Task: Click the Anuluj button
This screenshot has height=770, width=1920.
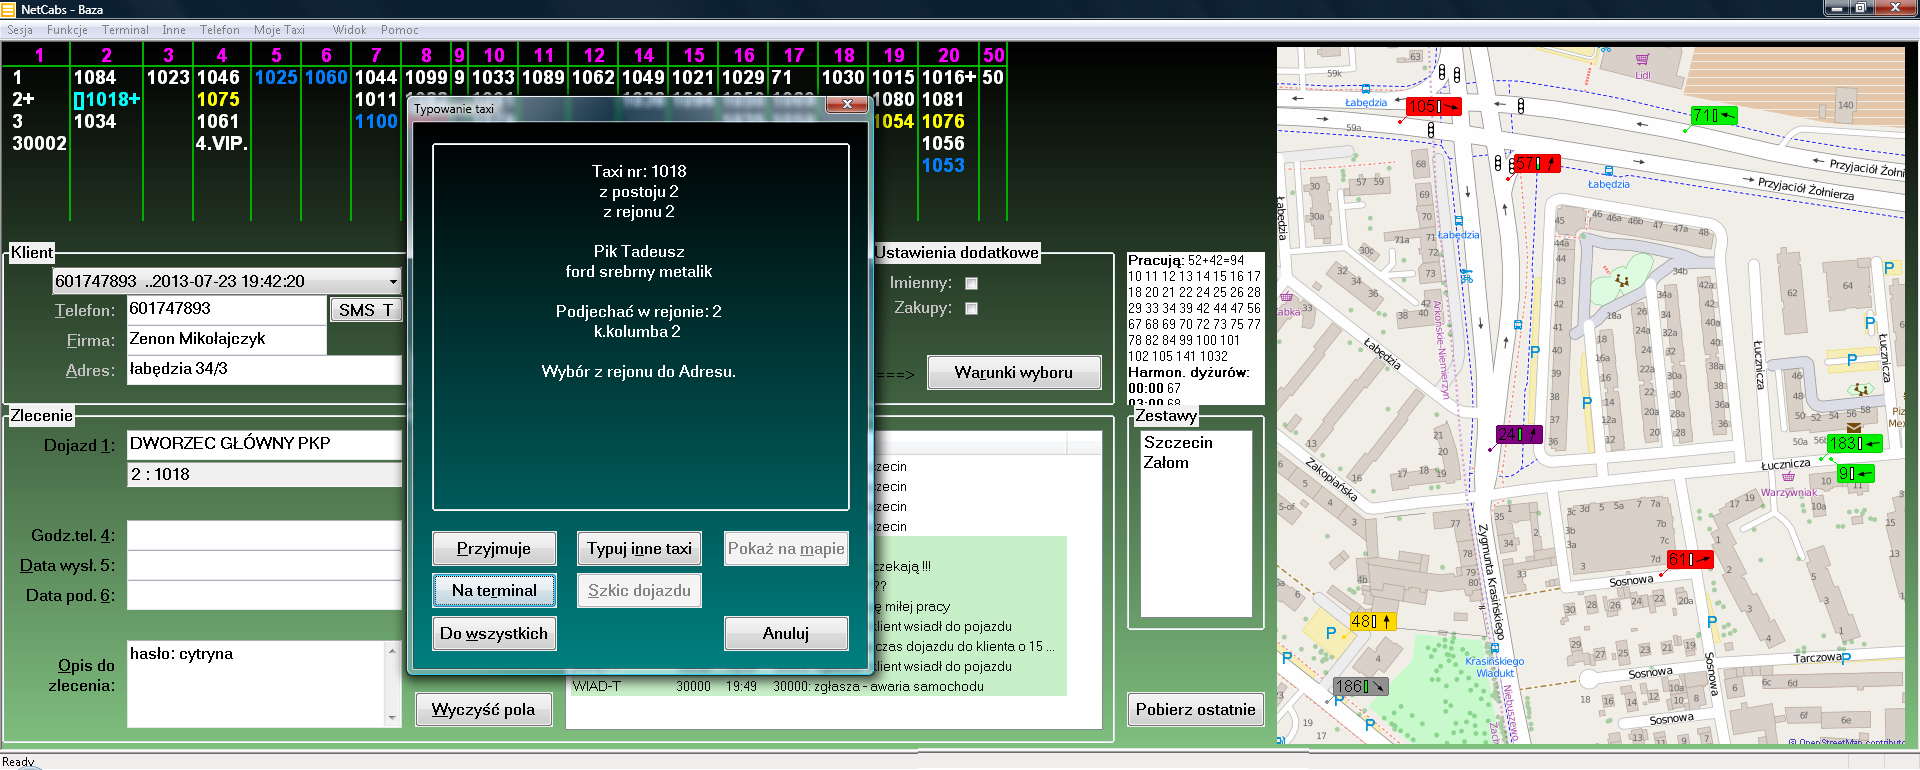Action: coord(786,634)
